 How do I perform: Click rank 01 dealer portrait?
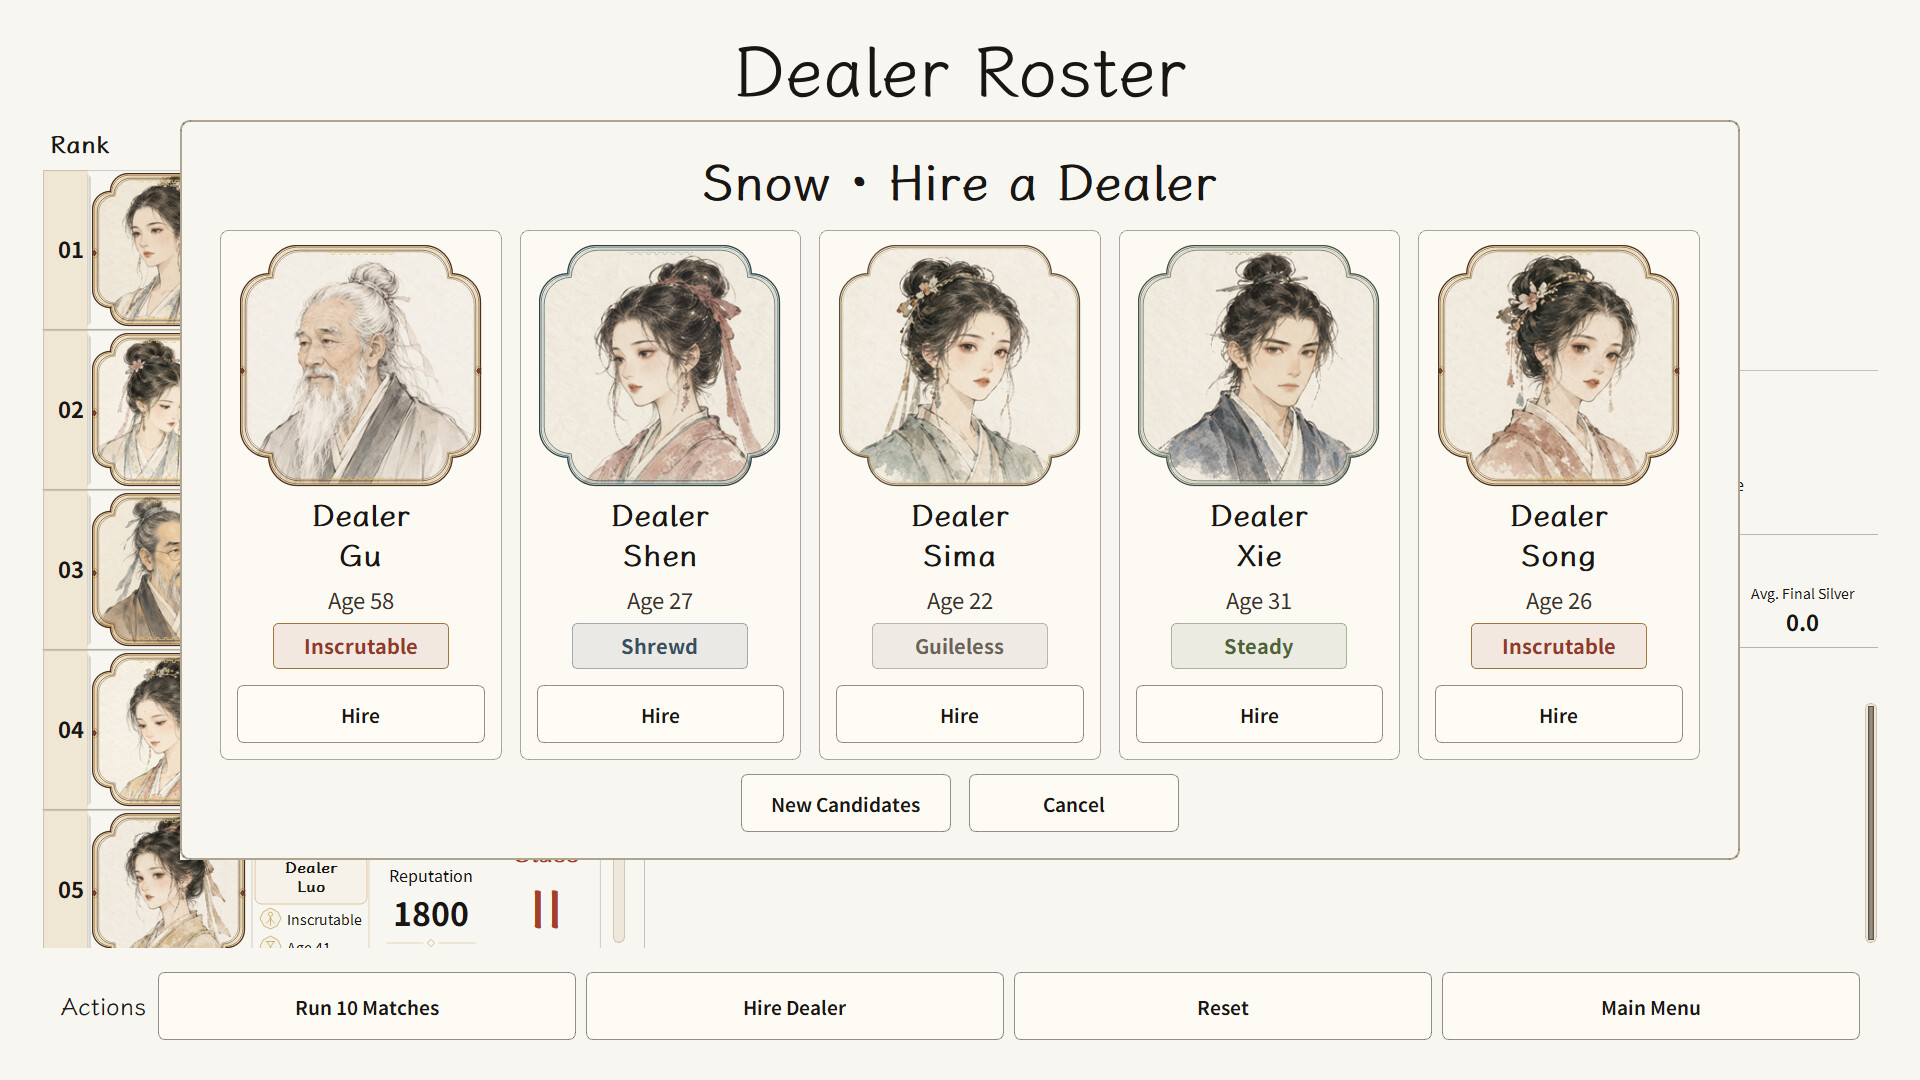click(137, 249)
